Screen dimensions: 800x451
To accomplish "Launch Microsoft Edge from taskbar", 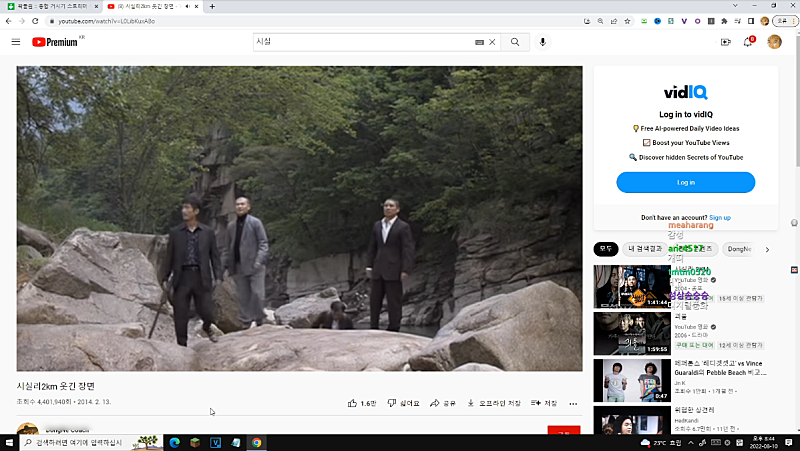I will [174, 442].
